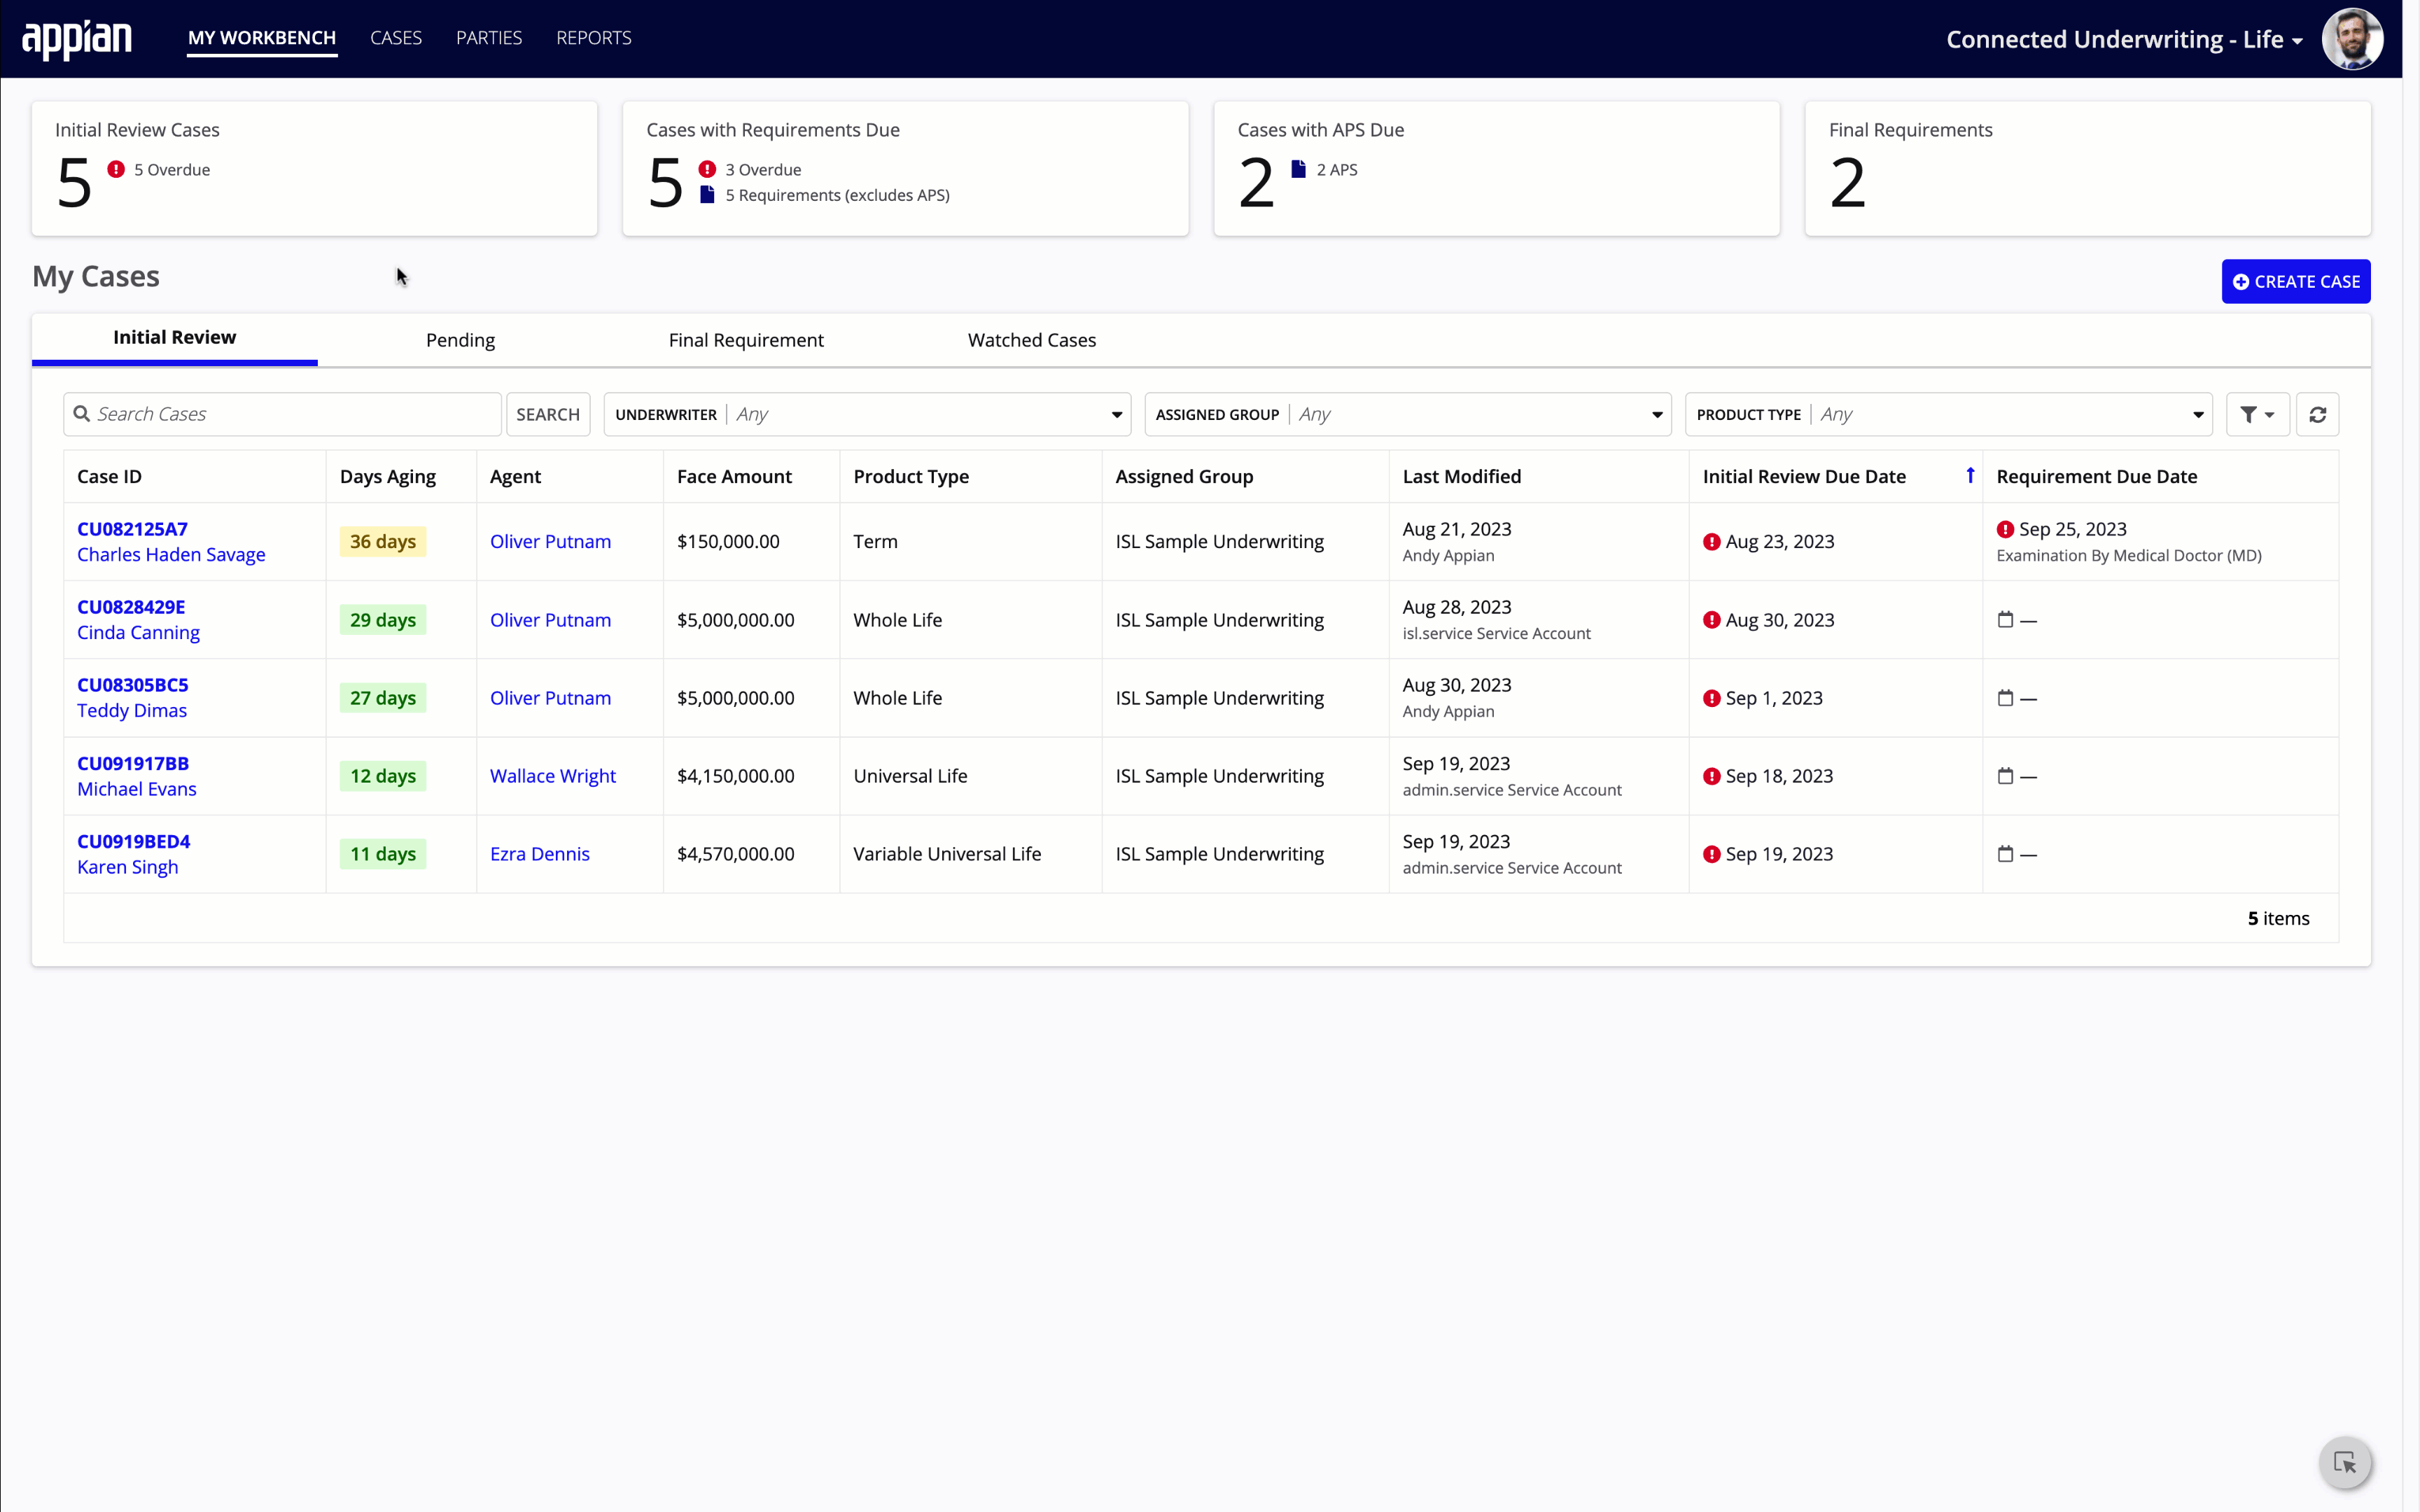Switch to the Pending tab

[460, 340]
